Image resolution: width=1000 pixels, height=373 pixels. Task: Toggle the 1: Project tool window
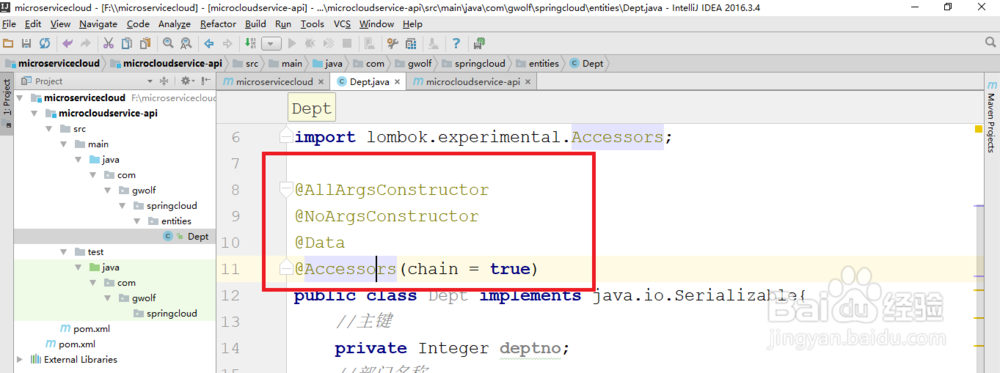(x=7, y=103)
